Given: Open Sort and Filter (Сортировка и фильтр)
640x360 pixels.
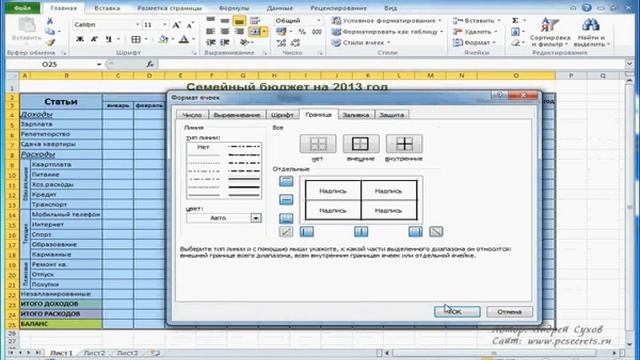Looking at the screenshot, I should 549,32.
